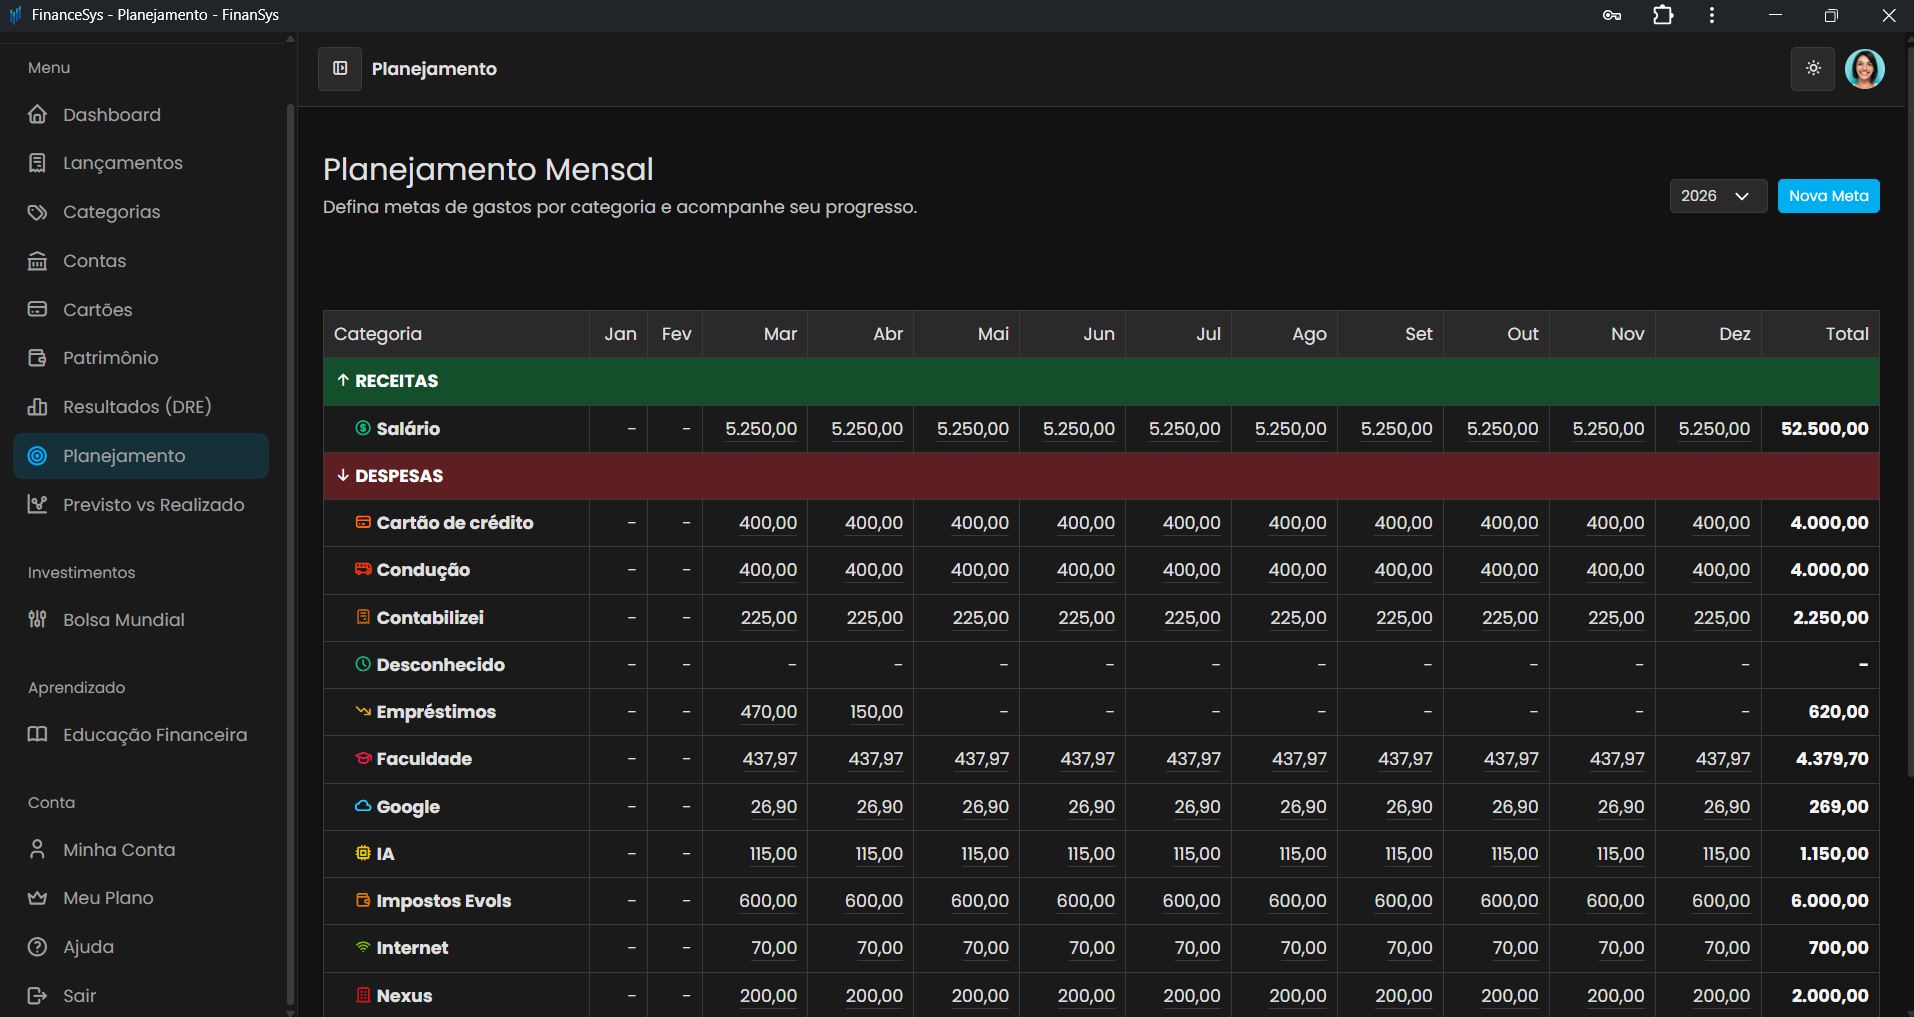Click the Bolsa Mundial icon
Image resolution: width=1914 pixels, height=1017 pixels.
[x=38, y=620]
